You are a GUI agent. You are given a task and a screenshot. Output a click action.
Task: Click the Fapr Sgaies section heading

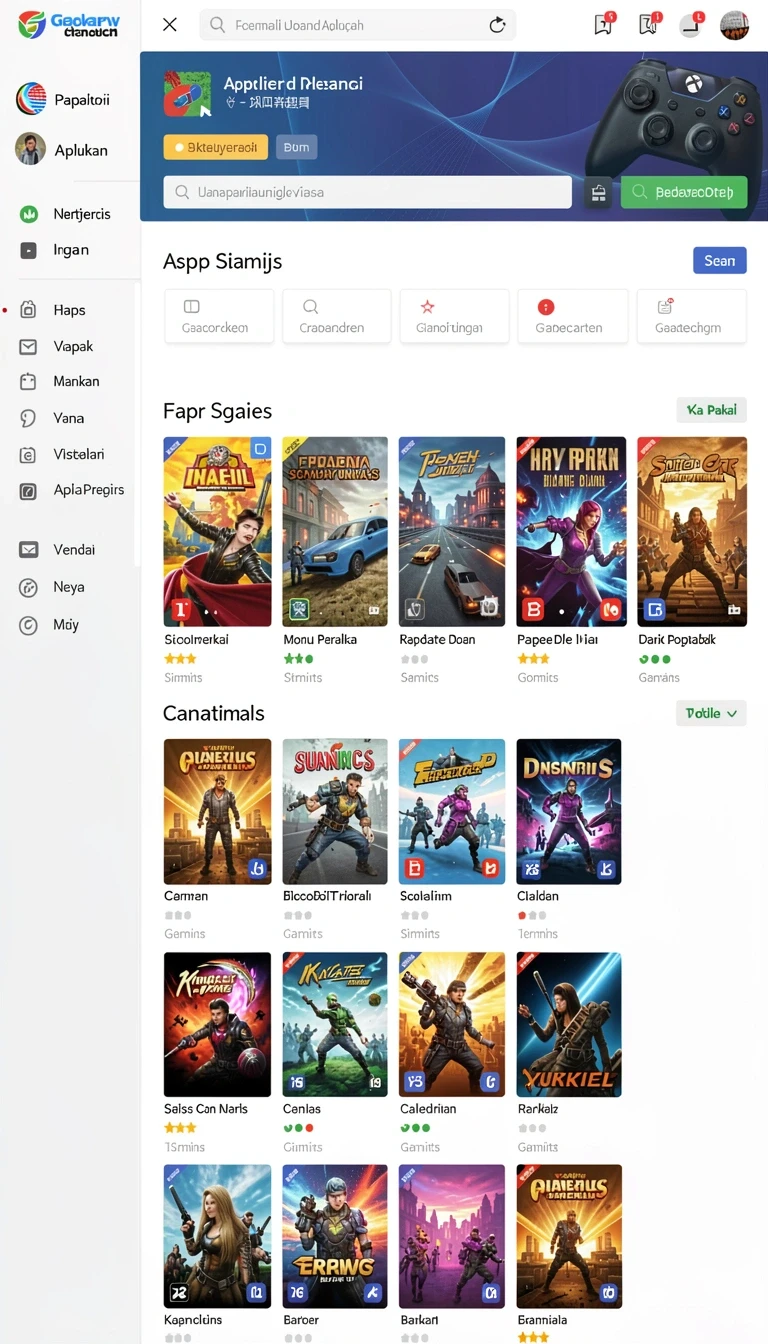click(x=217, y=411)
